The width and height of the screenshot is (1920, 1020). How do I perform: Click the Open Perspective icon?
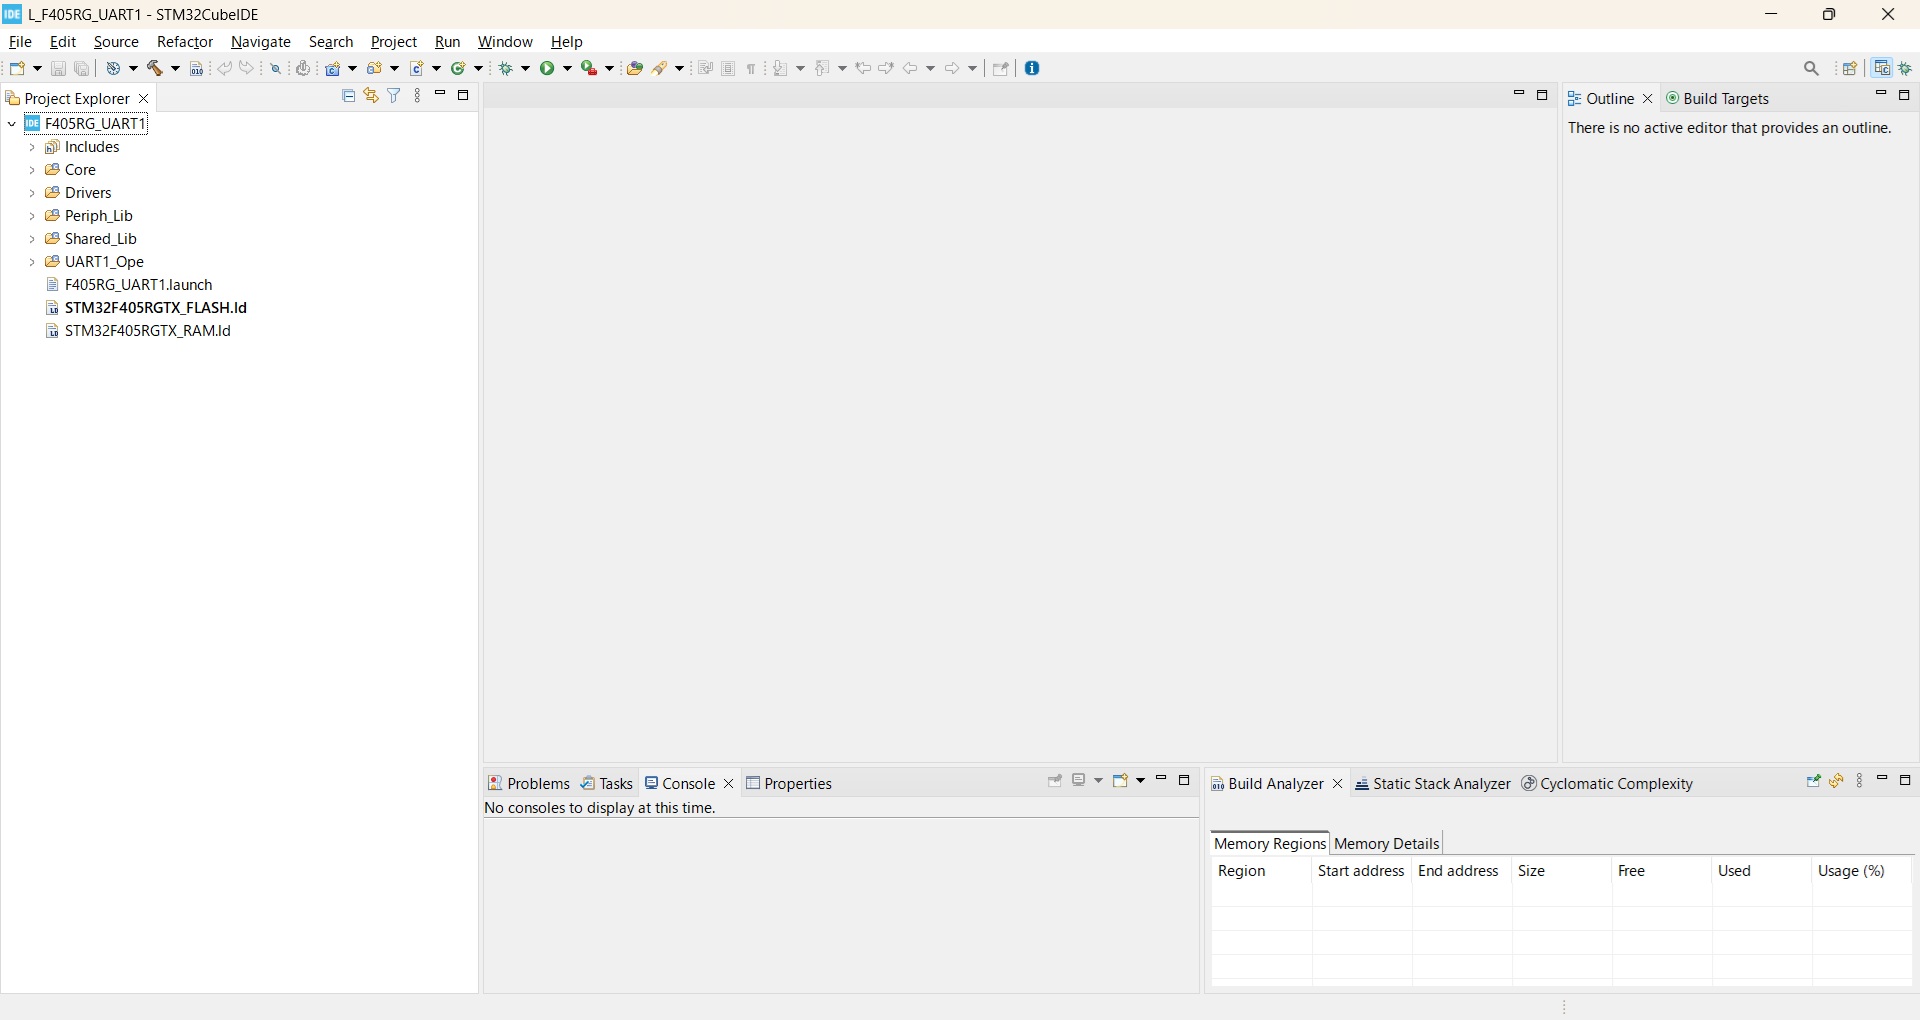click(x=1852, y=69)
